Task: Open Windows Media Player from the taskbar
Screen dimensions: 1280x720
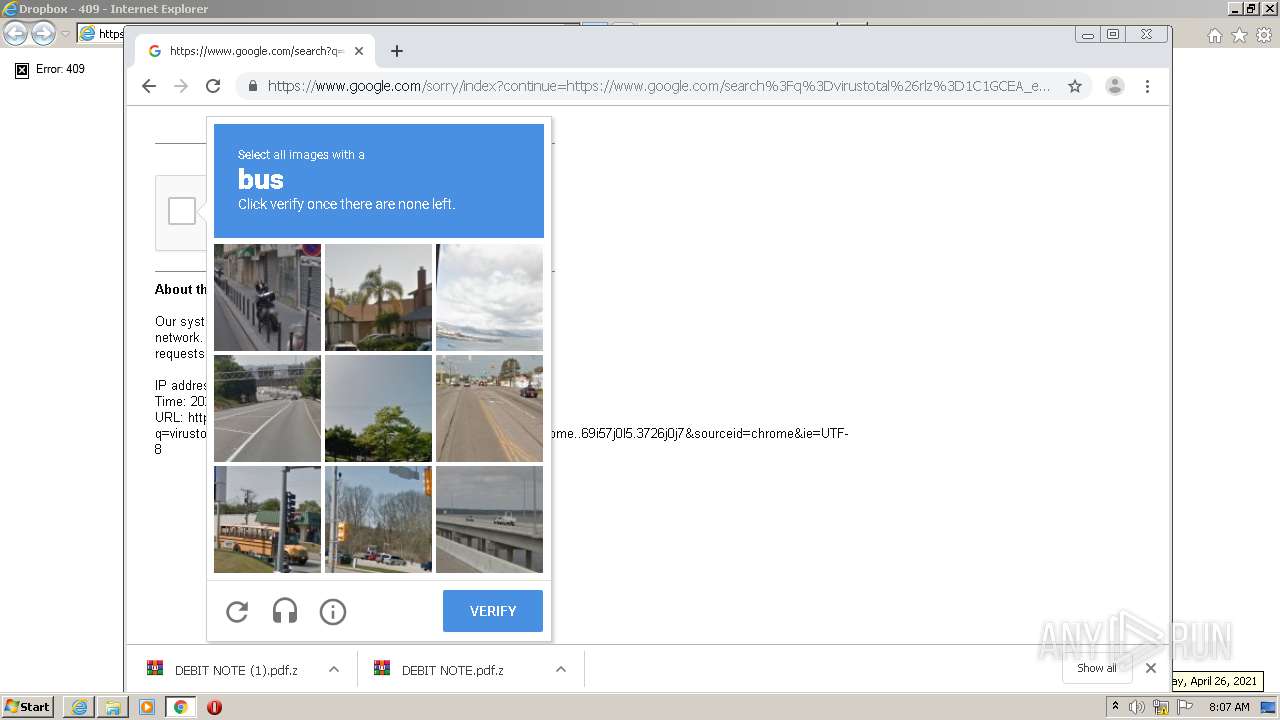Action: (147, 707)
